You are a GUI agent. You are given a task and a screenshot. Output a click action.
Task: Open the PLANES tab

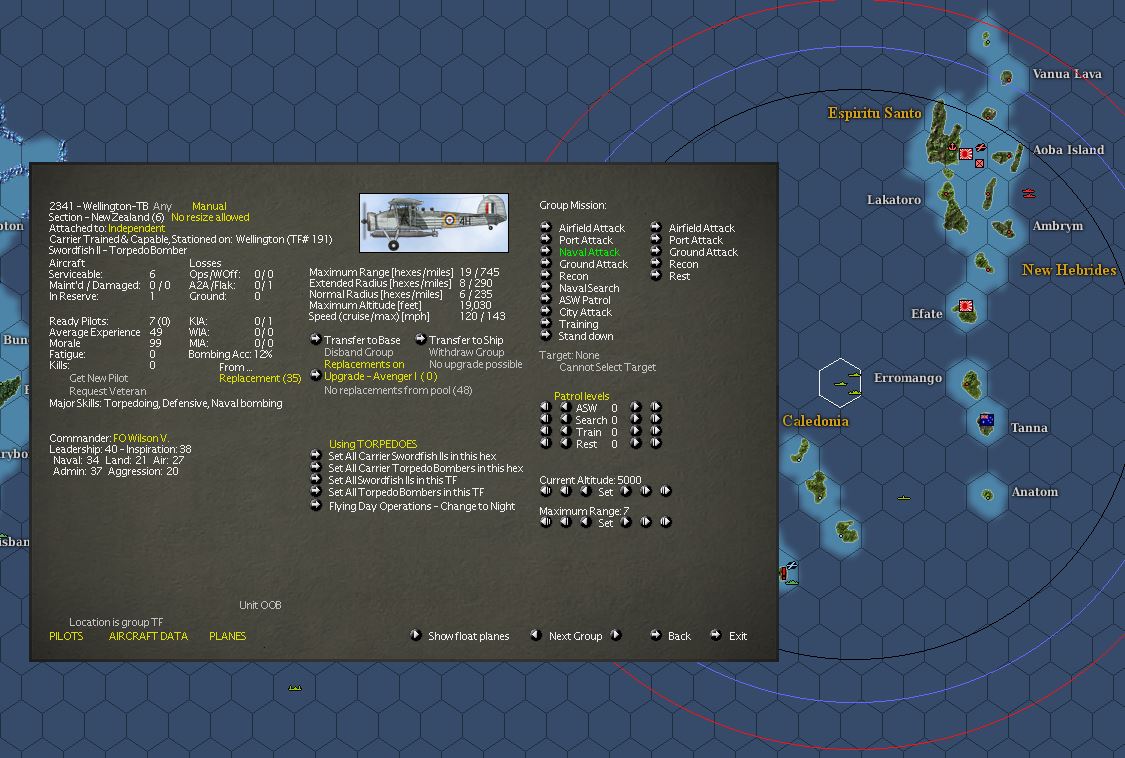click(227, 636)
